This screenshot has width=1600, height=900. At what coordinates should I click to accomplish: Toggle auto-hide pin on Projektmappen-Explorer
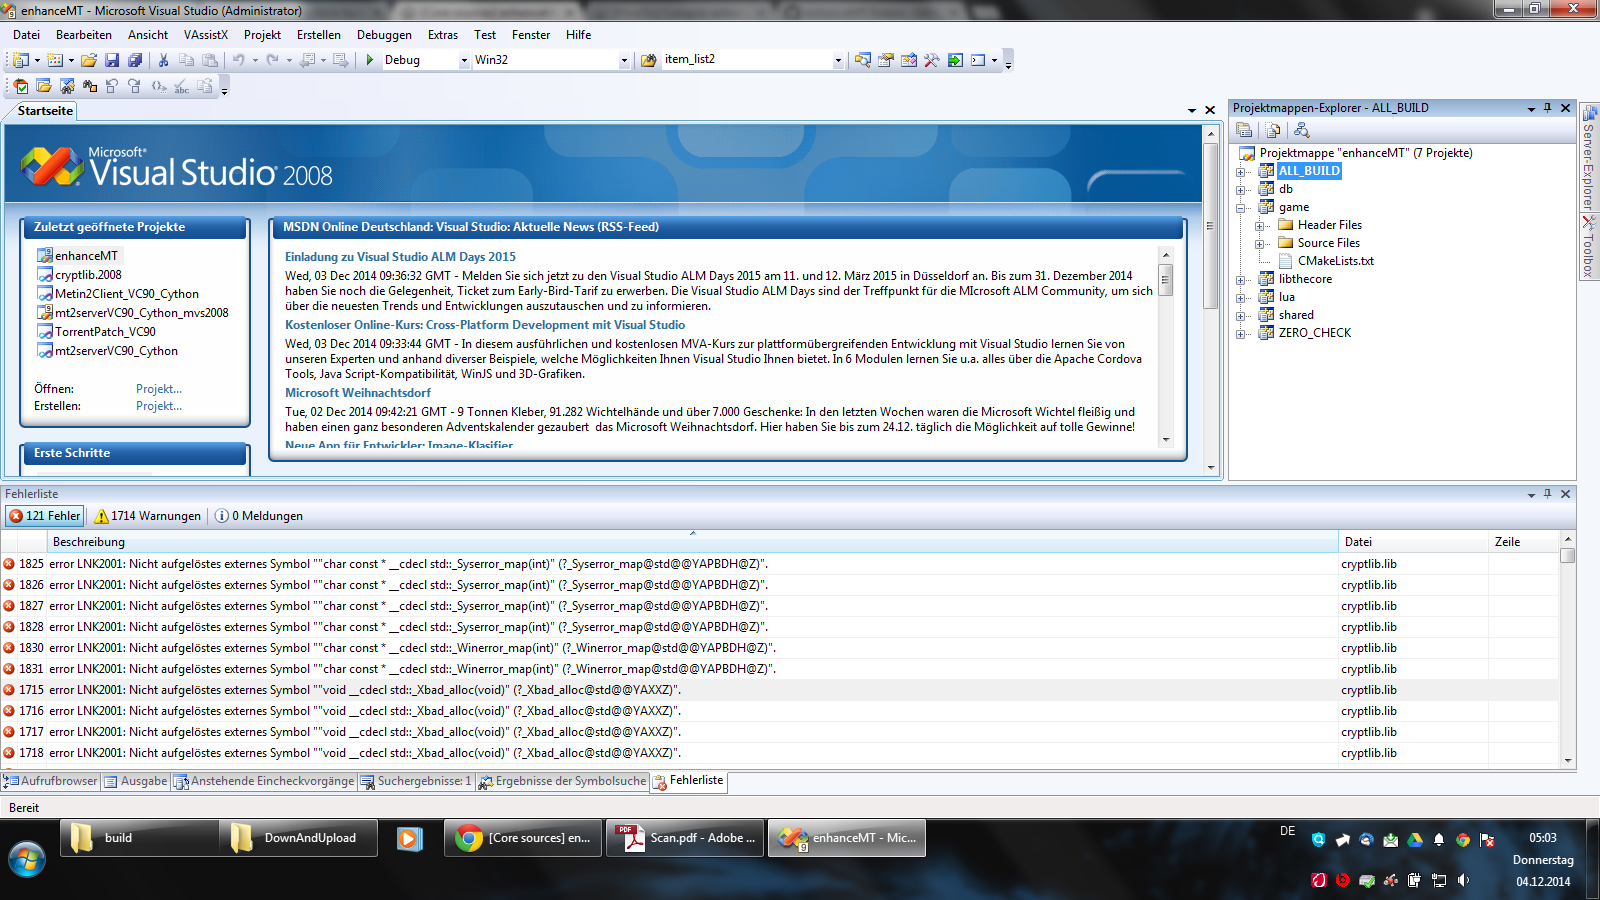tap(1547, 108)
